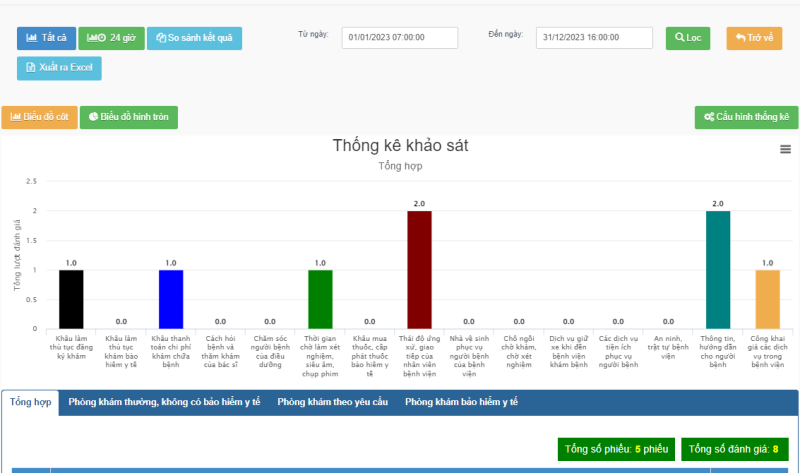Image resolution: width=800 pixels, height=473 pixels.
Task: Export data with "Xuất ra Excel"
Action: coord(59,68)
